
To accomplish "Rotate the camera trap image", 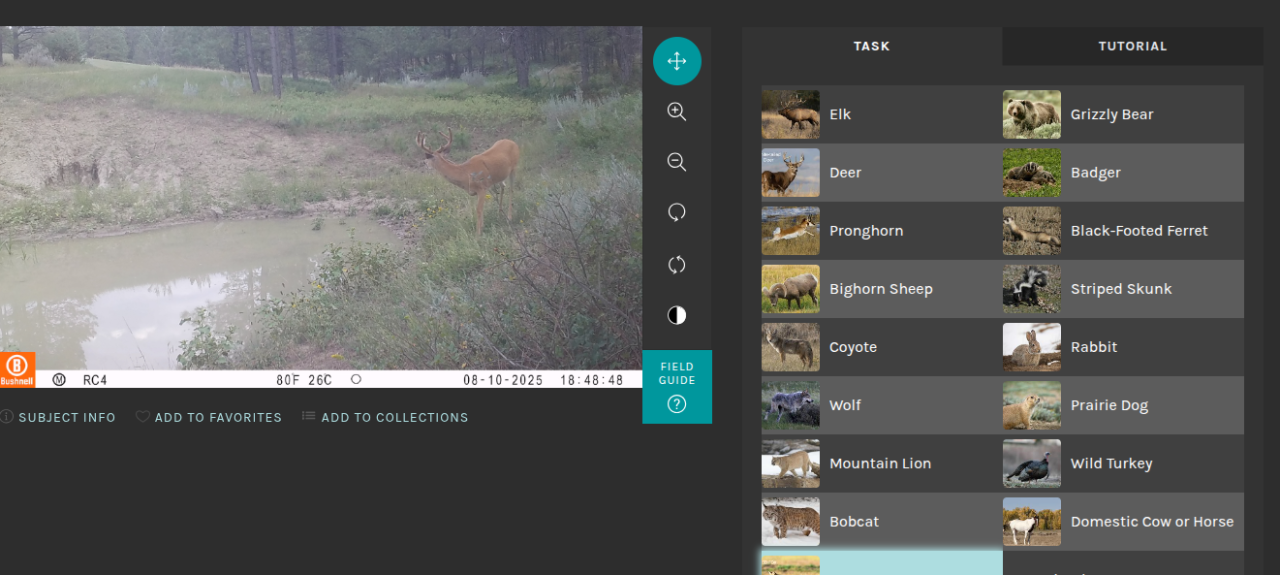I will [677, 212].
